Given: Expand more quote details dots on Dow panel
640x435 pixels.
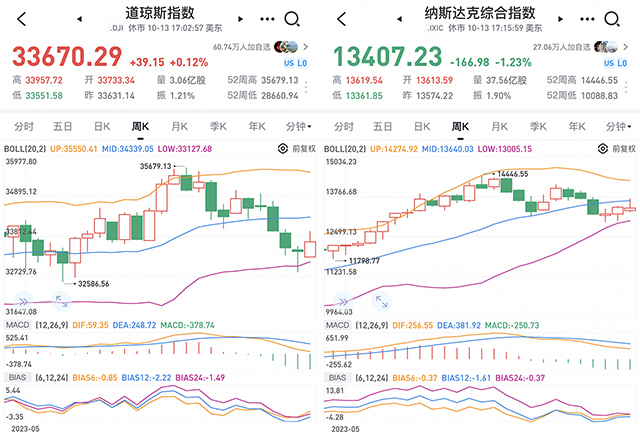Looking at the screenshot, I should click(x=306, y=88).
